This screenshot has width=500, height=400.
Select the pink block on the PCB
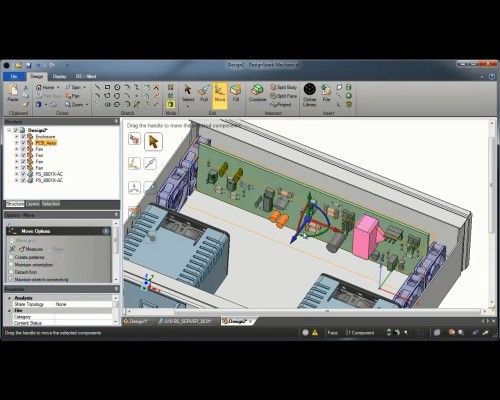tap(366, 237)
